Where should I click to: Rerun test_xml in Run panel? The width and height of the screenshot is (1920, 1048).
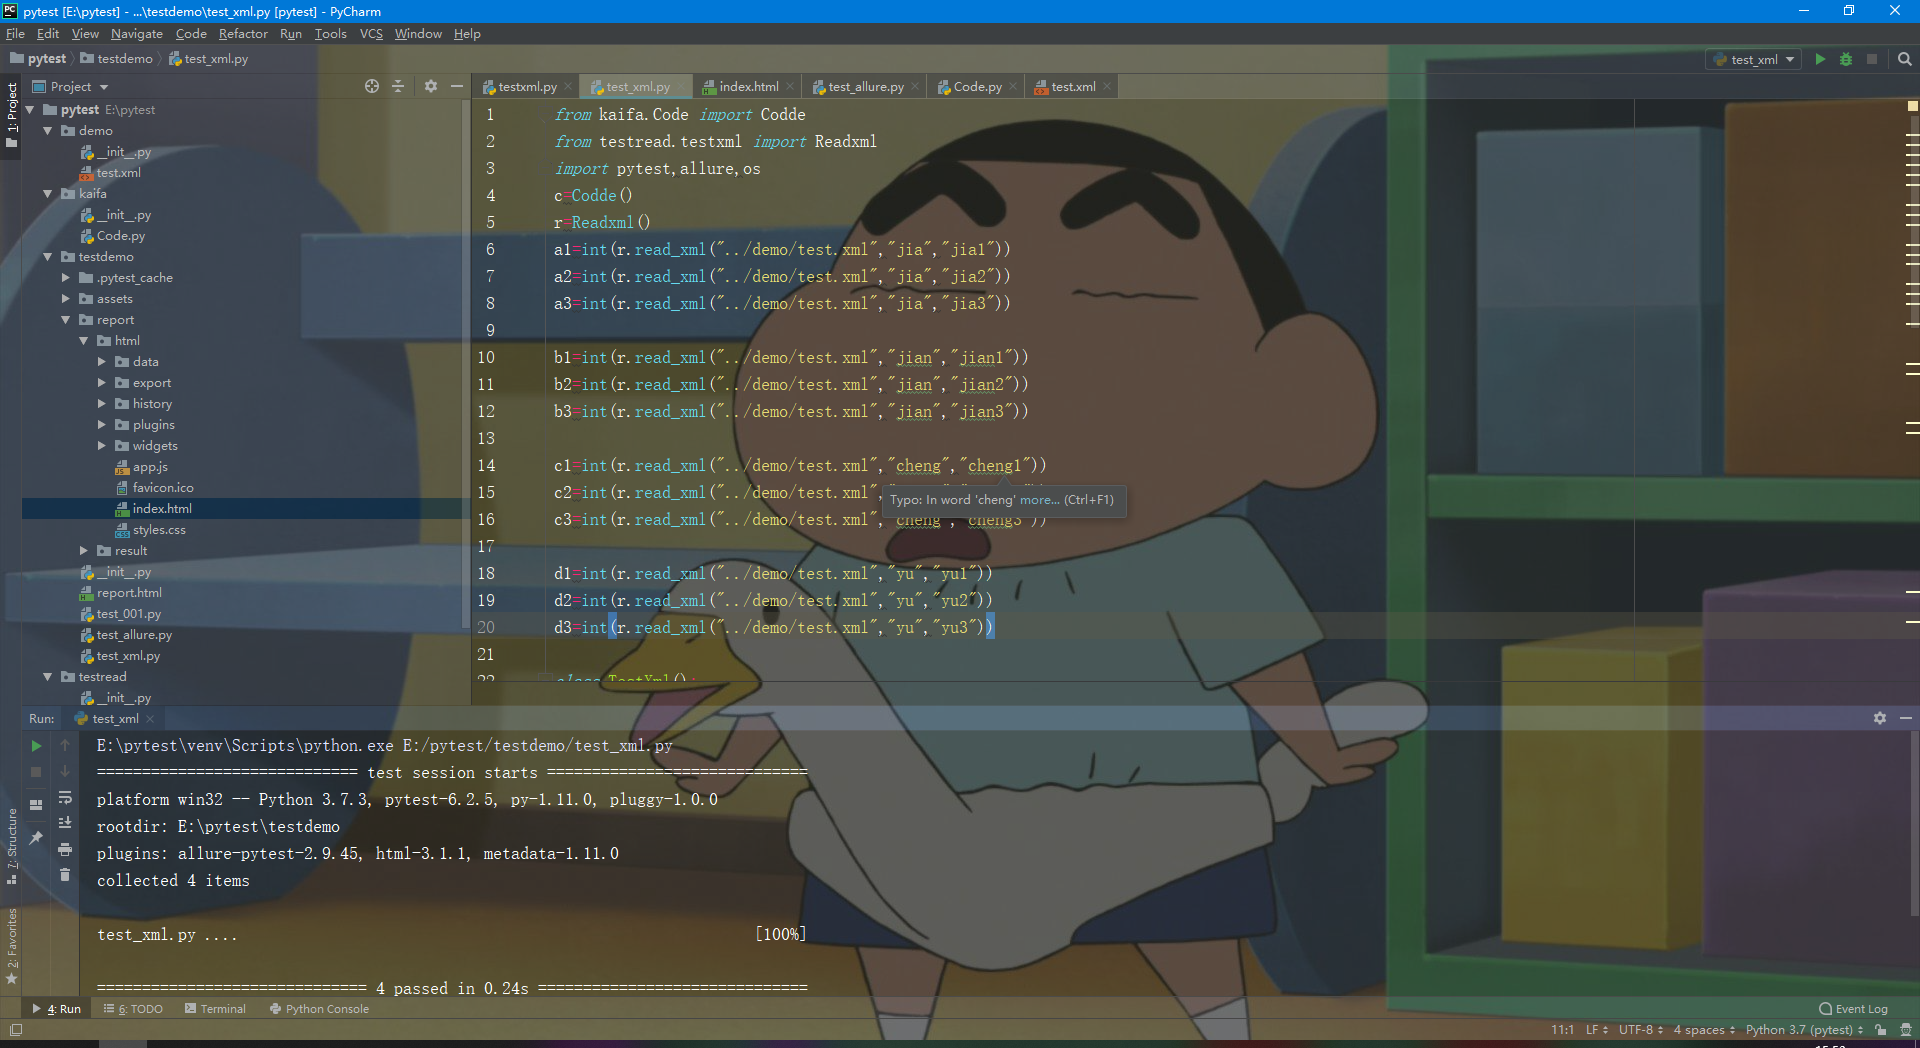pyautogui.click(x=36, y=746)
